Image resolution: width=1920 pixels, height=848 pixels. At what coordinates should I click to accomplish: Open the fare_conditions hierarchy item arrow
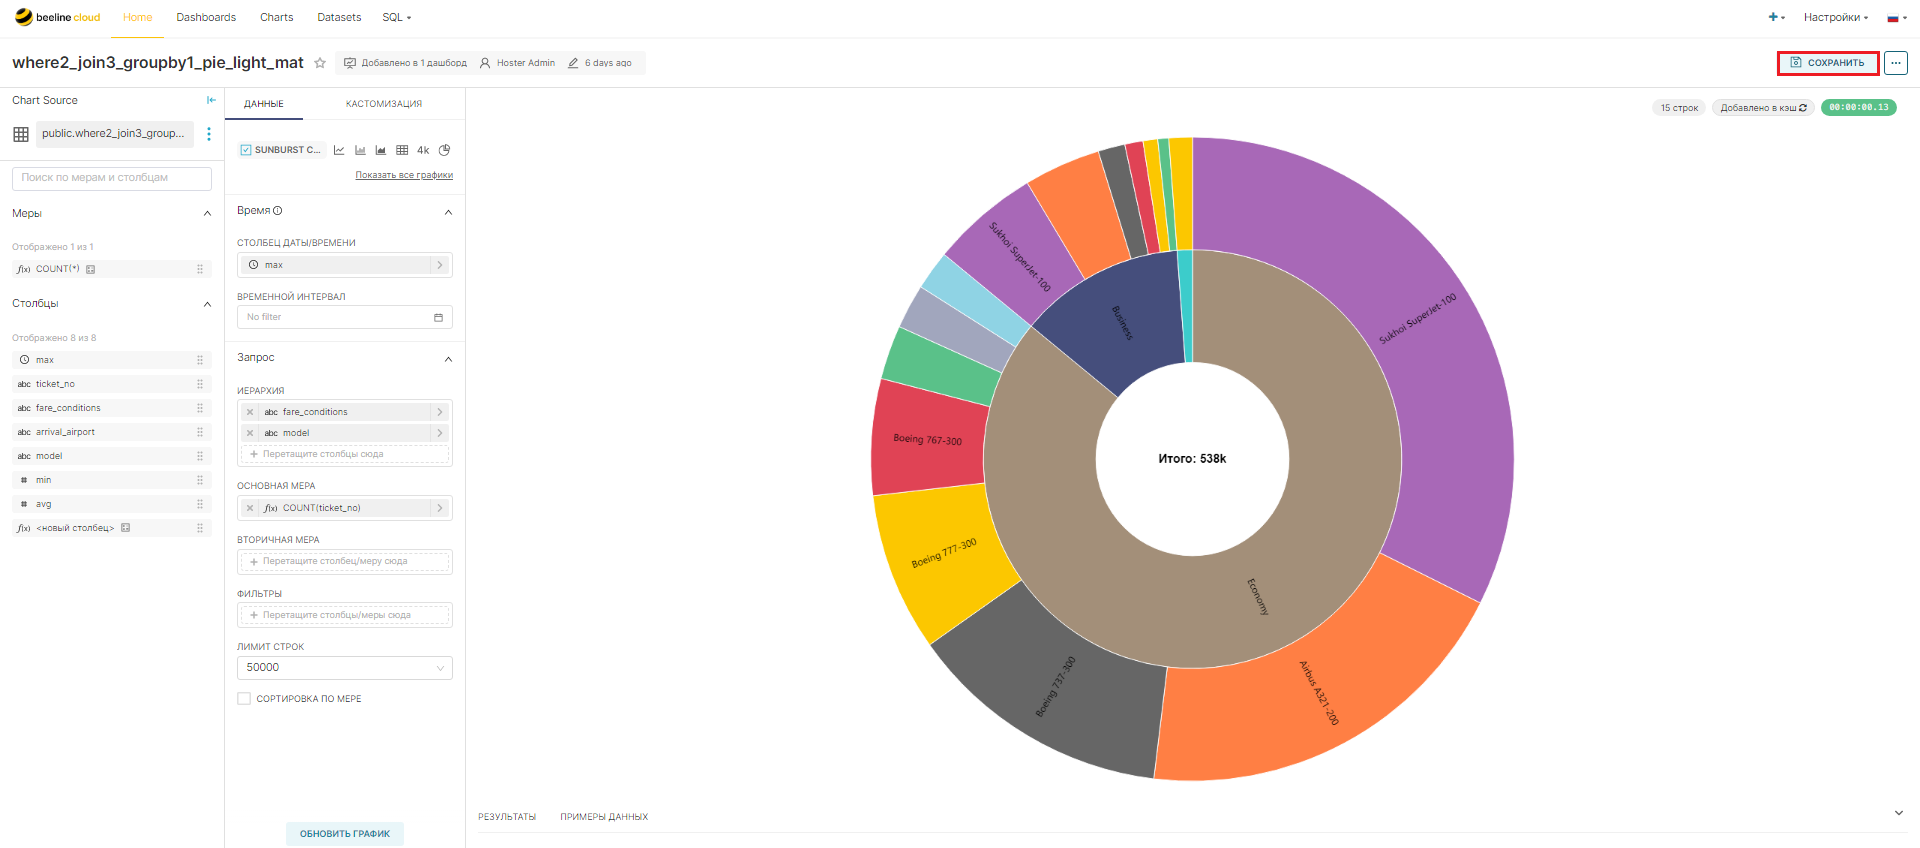pyautogui.click(x=440, y=412)
